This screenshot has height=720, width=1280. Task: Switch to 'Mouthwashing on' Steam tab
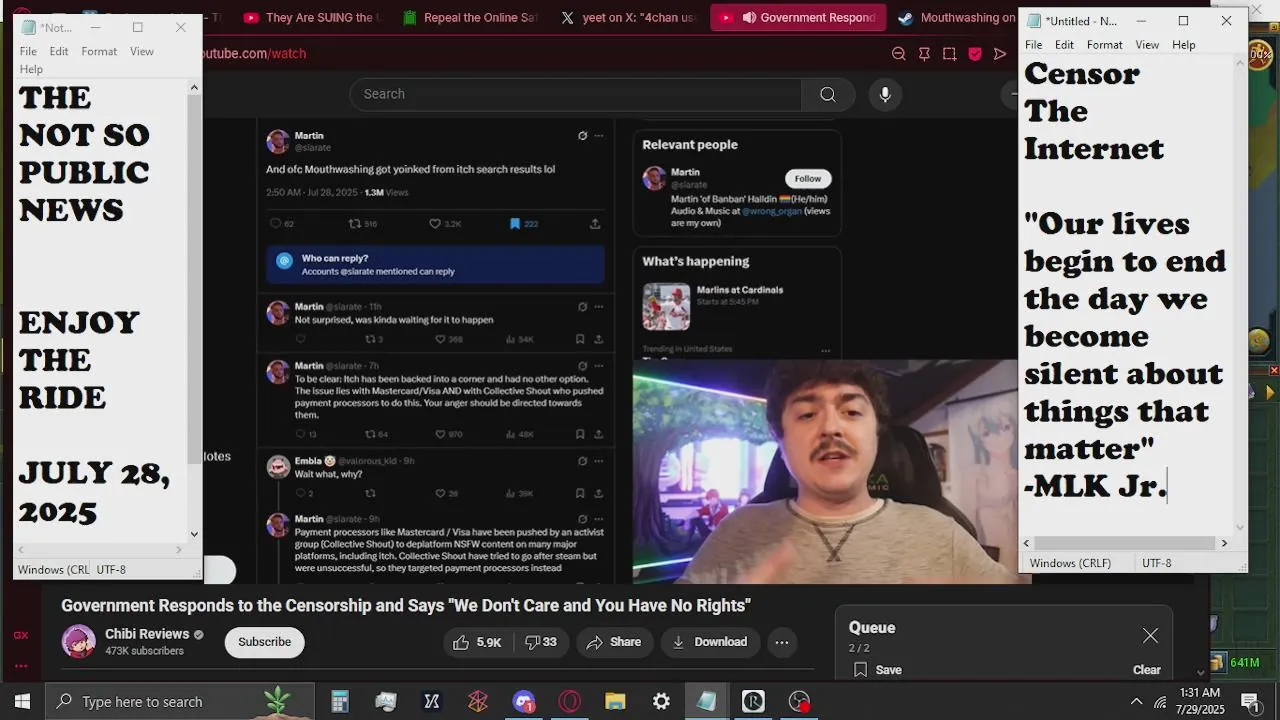956,18
